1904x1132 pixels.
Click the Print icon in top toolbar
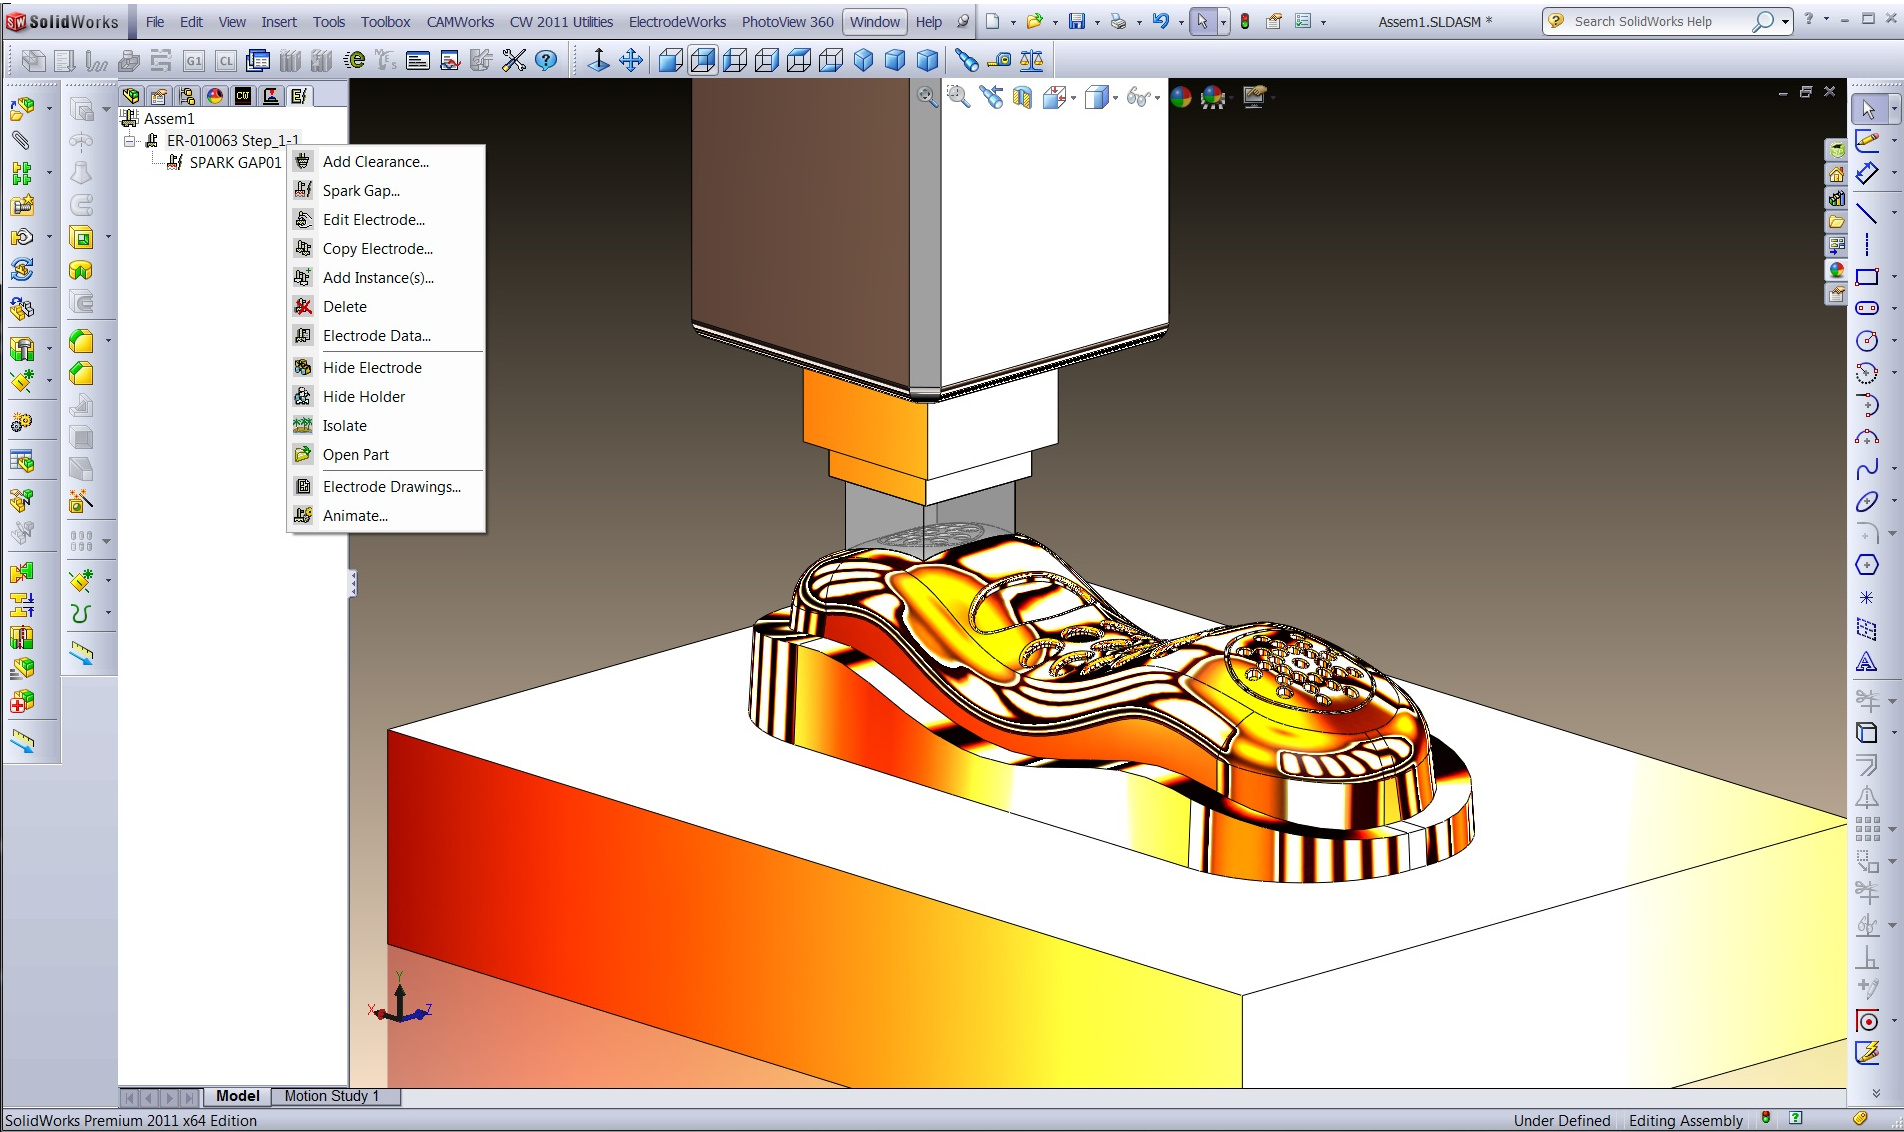pos(1118,21)
